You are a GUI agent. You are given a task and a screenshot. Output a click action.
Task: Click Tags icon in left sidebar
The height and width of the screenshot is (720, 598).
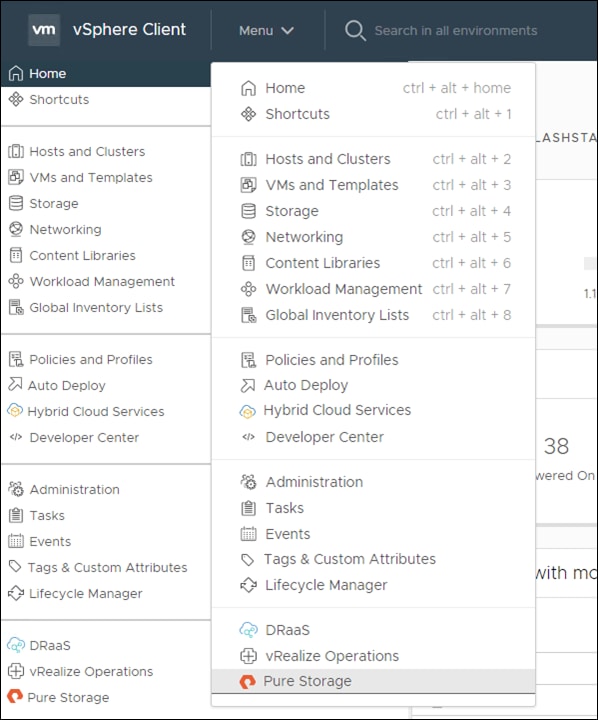pyautogui.click(x=15, y=567)
